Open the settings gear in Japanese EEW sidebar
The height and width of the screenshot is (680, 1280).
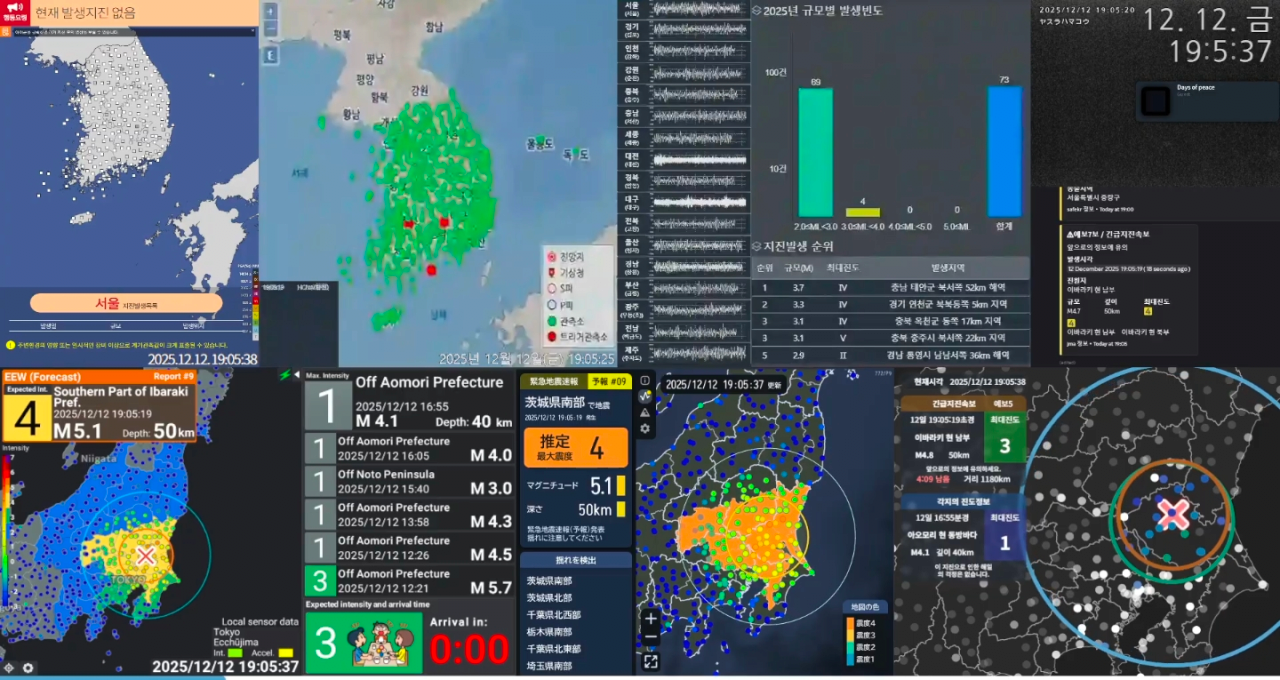(x=645, y=428)
